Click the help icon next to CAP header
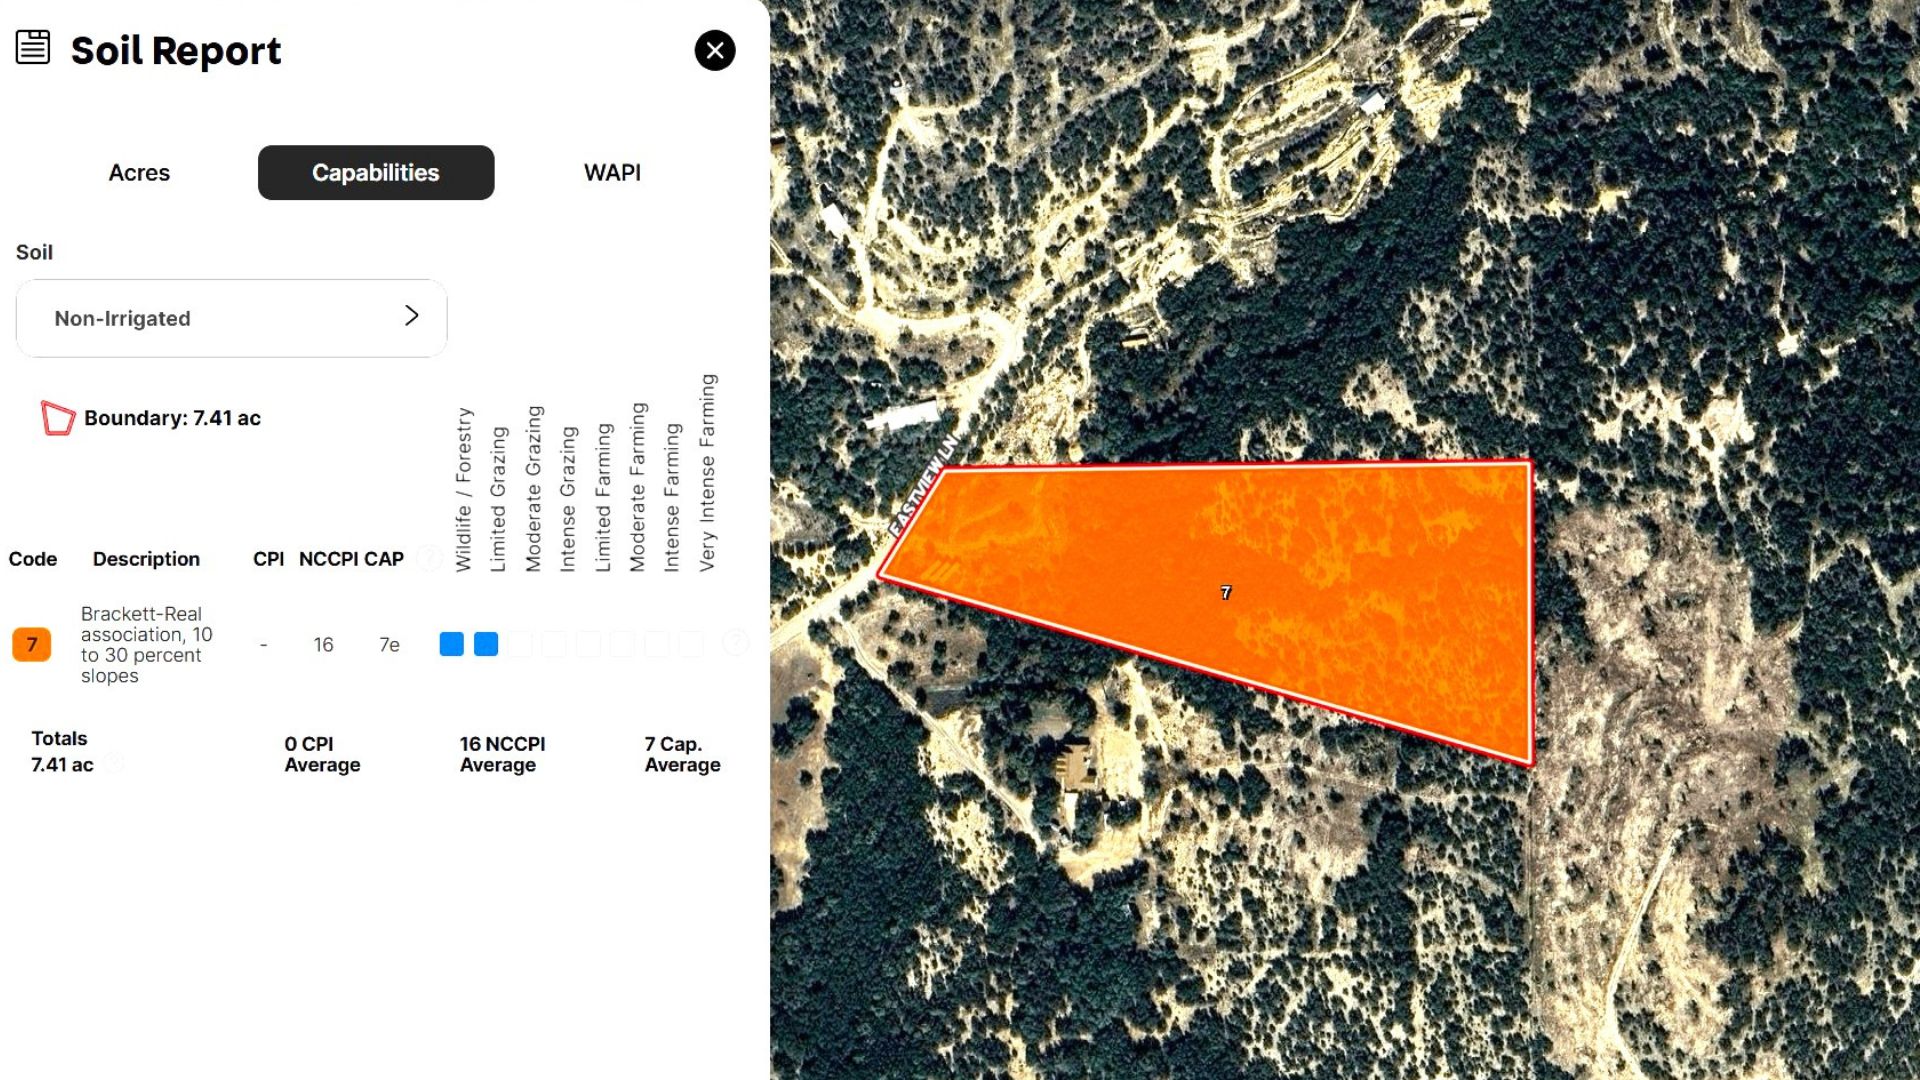Screen dimensions: 1920x1080 [429, 559]
